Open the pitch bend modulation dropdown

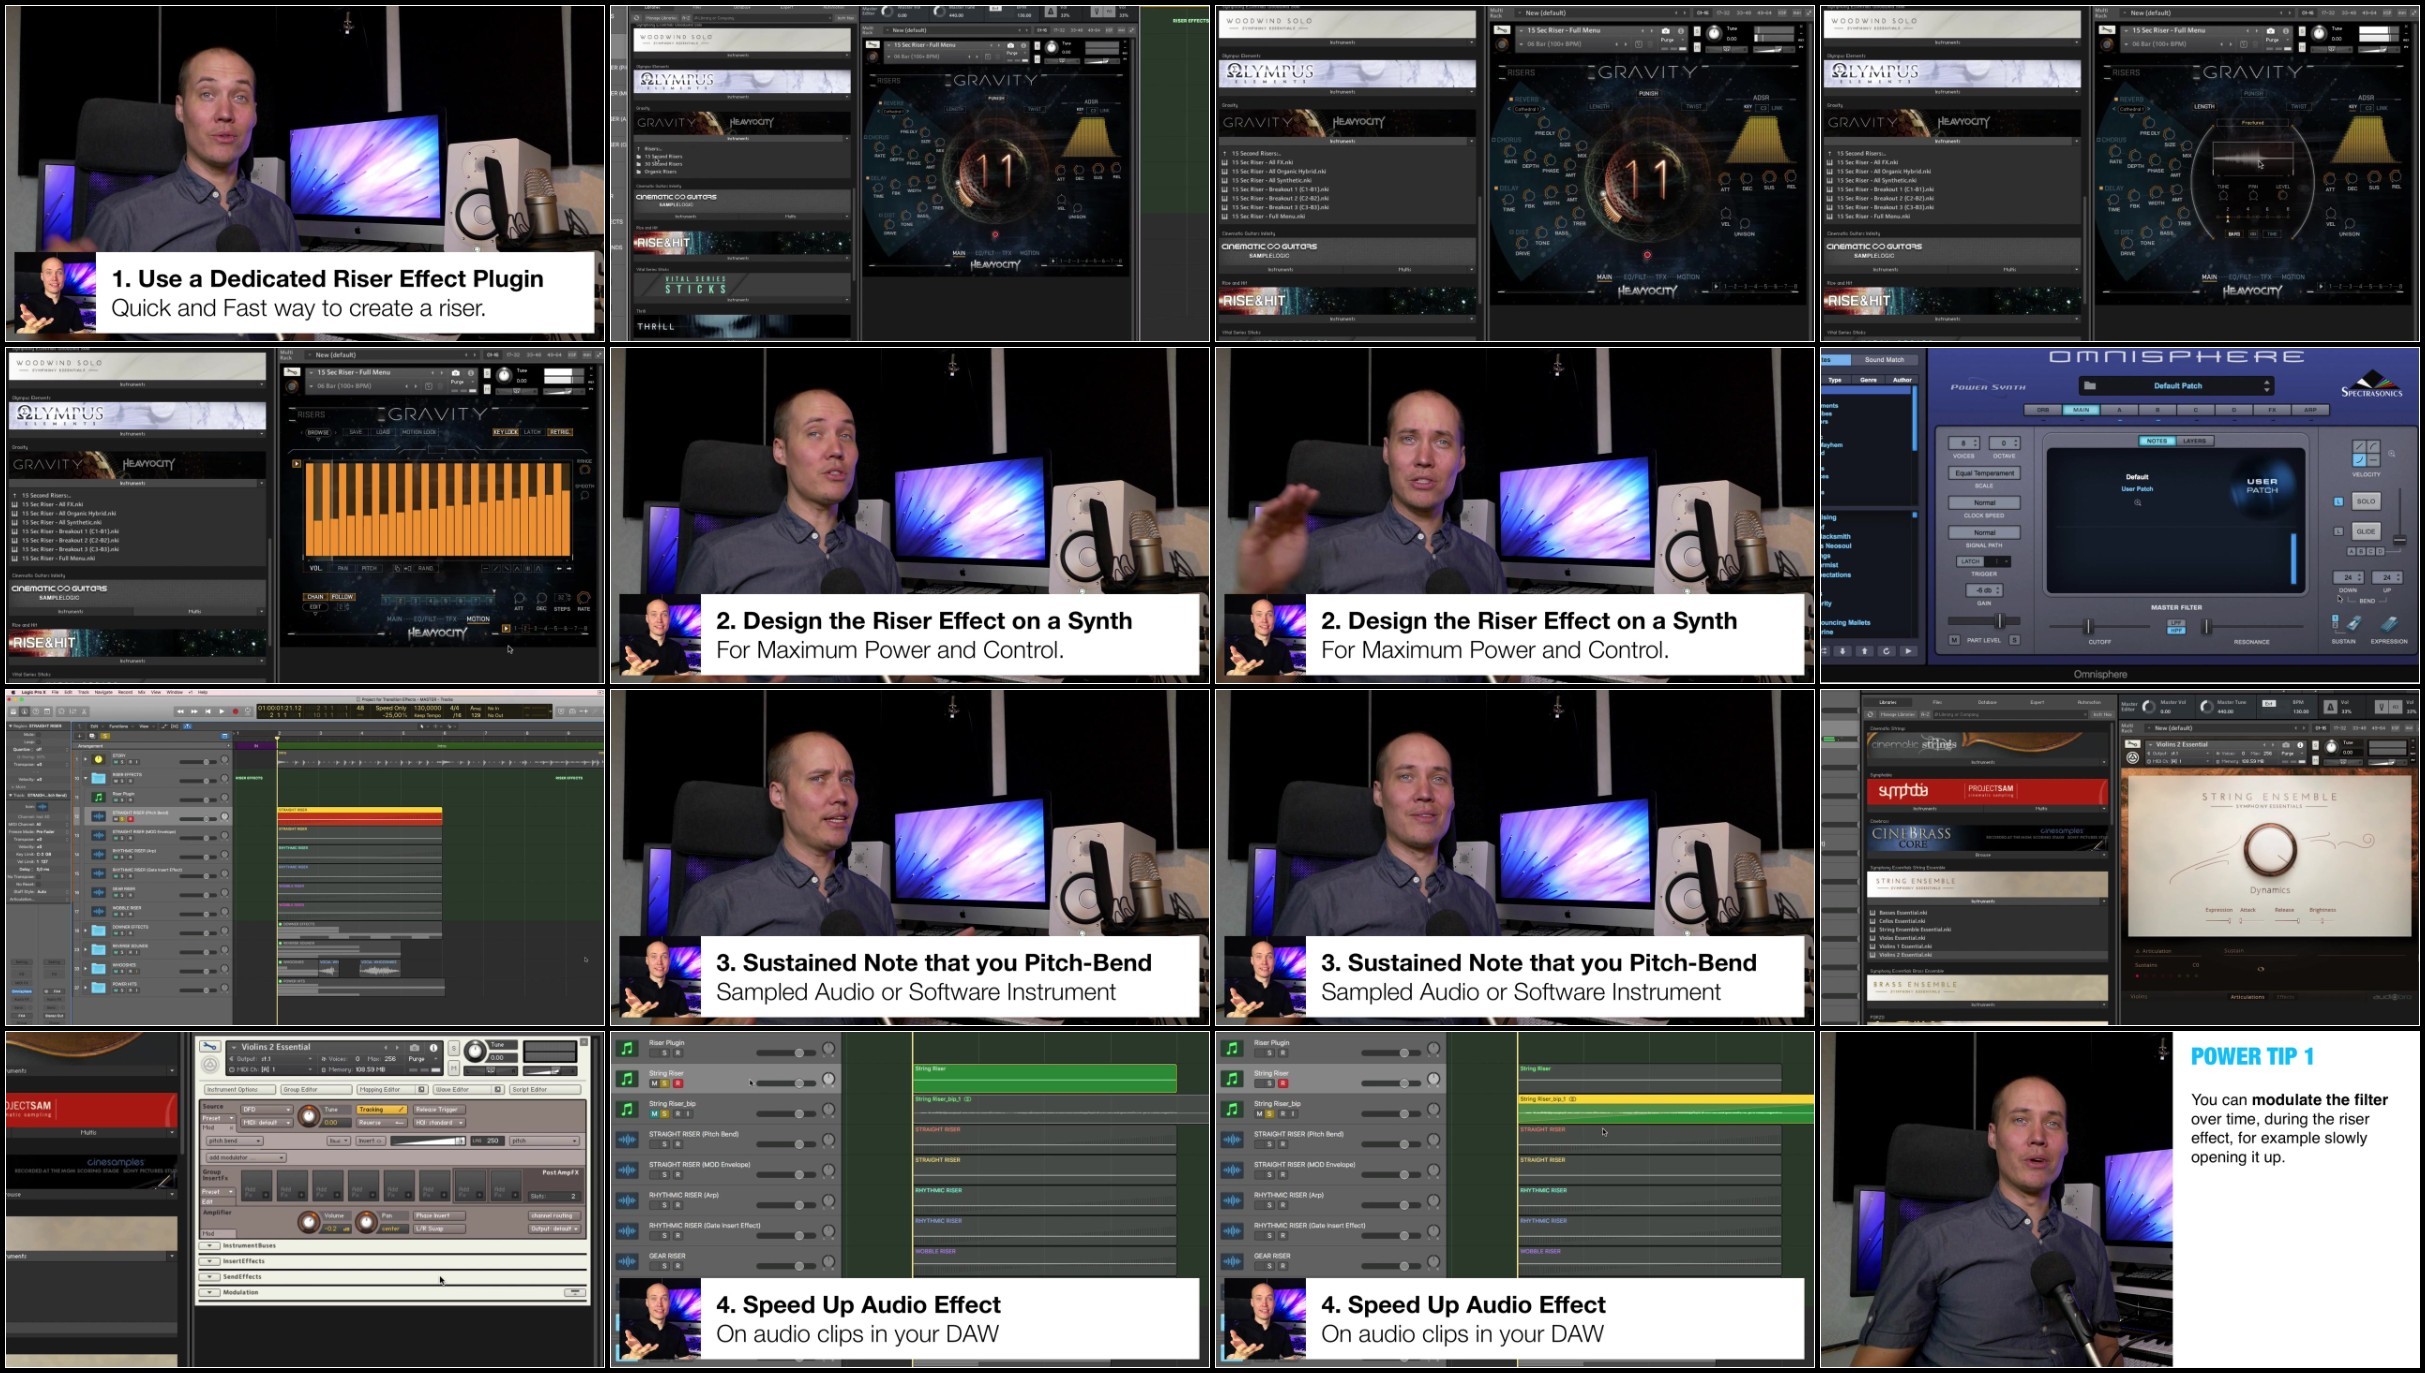[234, 1141]
